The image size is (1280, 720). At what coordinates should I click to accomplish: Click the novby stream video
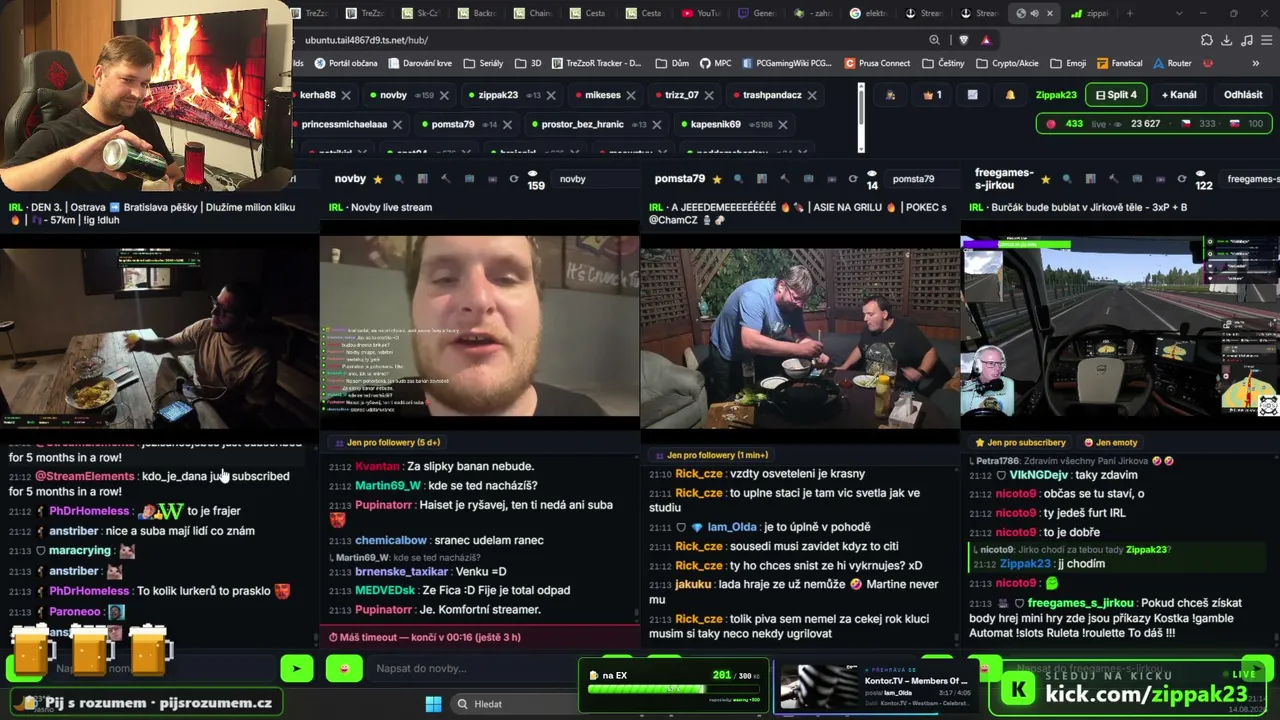(x=479, y=326)
